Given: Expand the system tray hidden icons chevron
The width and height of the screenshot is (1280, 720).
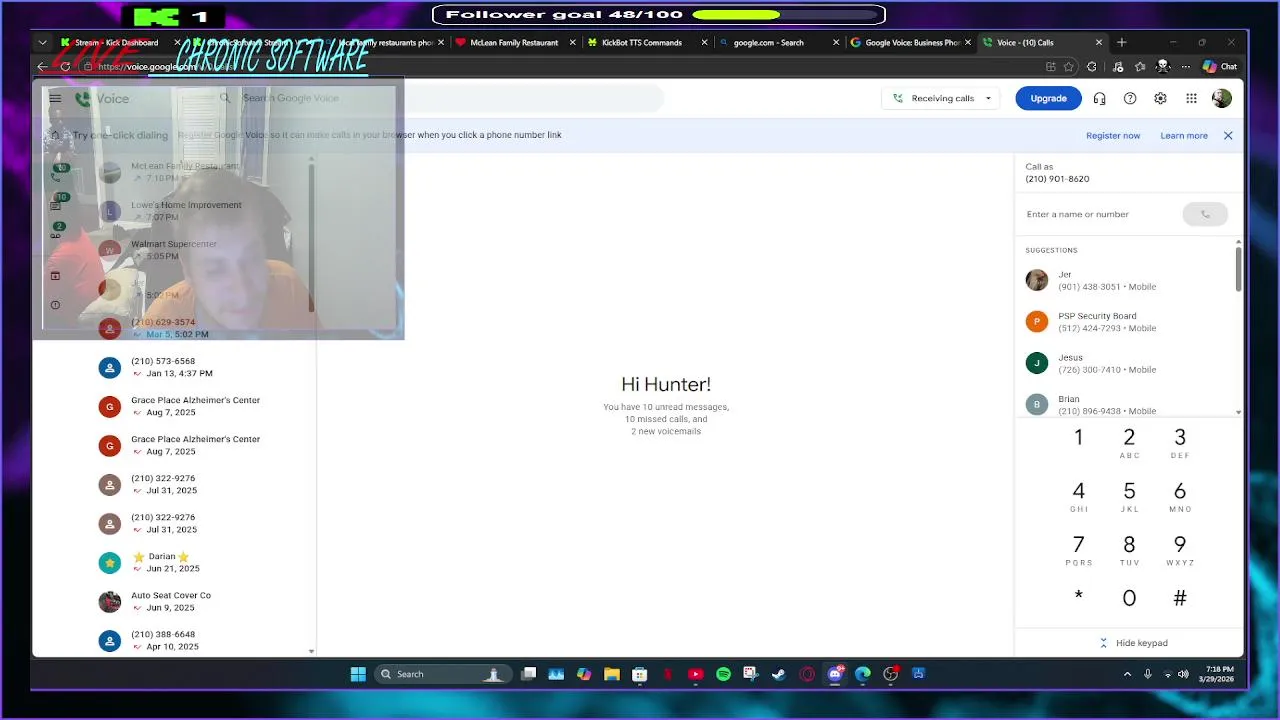Looking at the screenshot, I should [x=1128, y=674].
